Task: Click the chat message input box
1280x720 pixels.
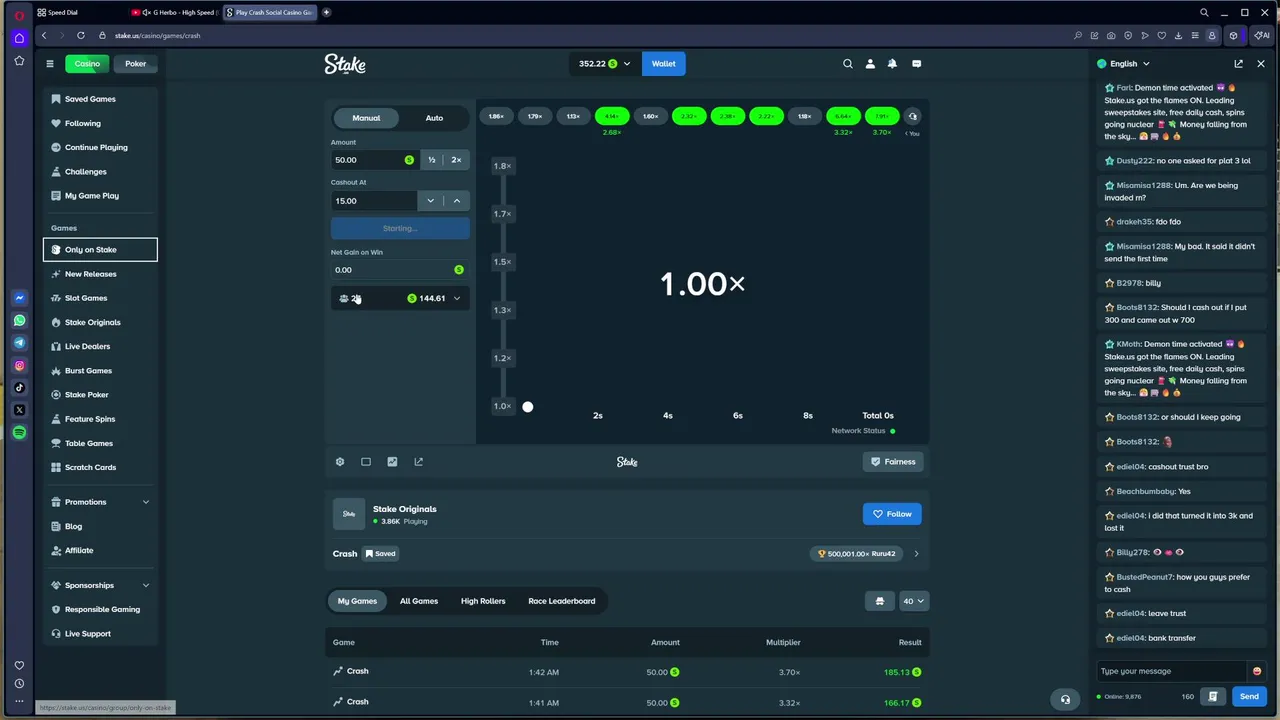Action: pyautogui.click(x=1172, y=671)
